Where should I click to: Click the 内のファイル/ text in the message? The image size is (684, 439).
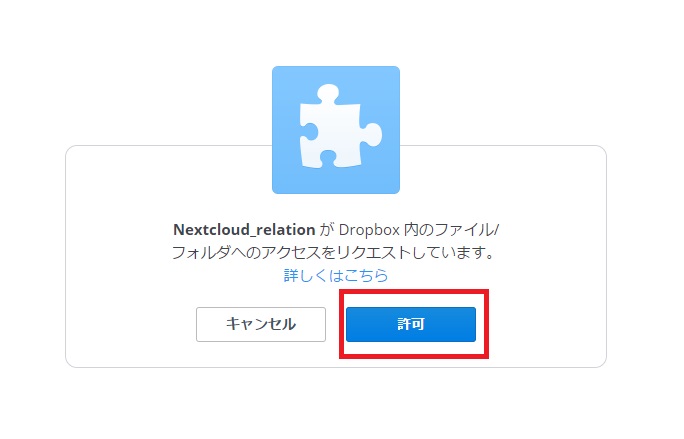[x=451, y=230]
